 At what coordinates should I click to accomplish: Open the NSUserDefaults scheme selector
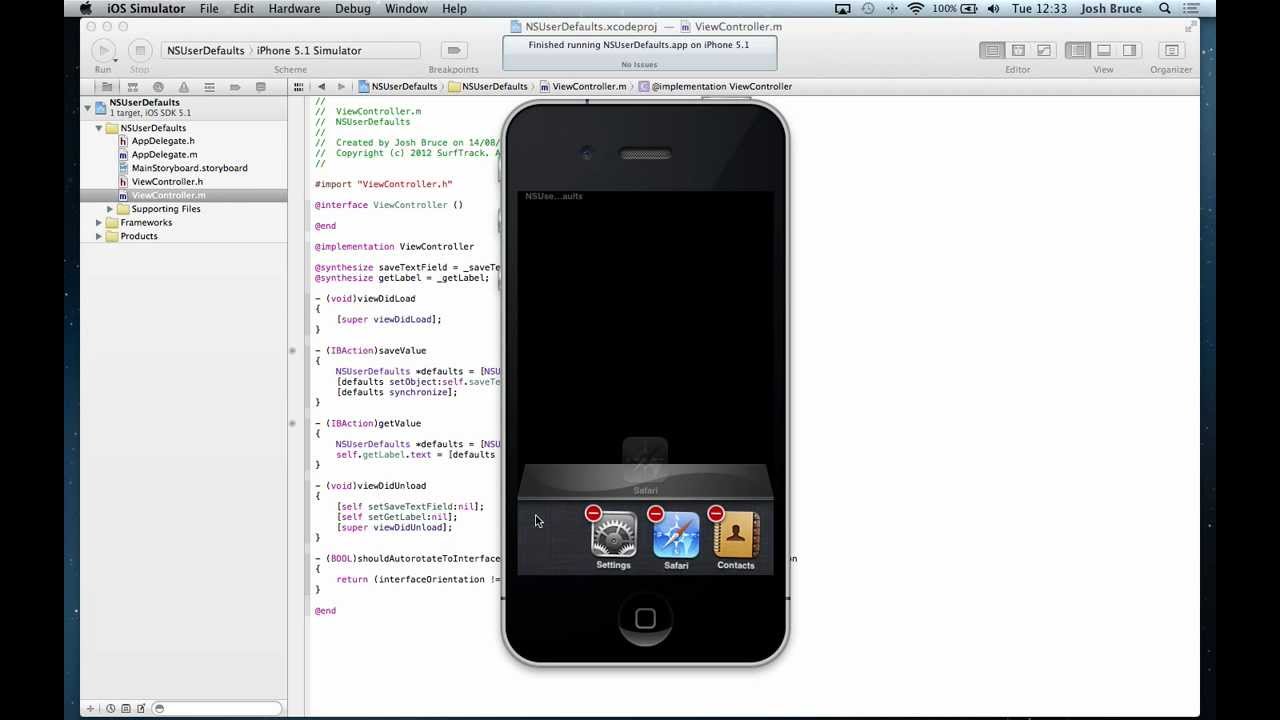pos(205,50)
